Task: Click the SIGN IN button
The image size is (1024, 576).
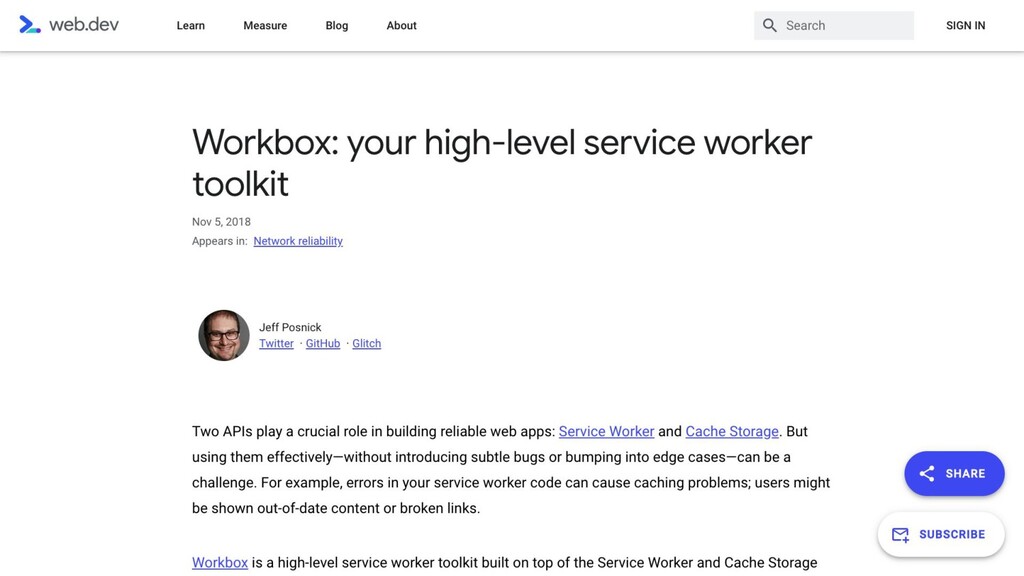Action: [966, 25]
